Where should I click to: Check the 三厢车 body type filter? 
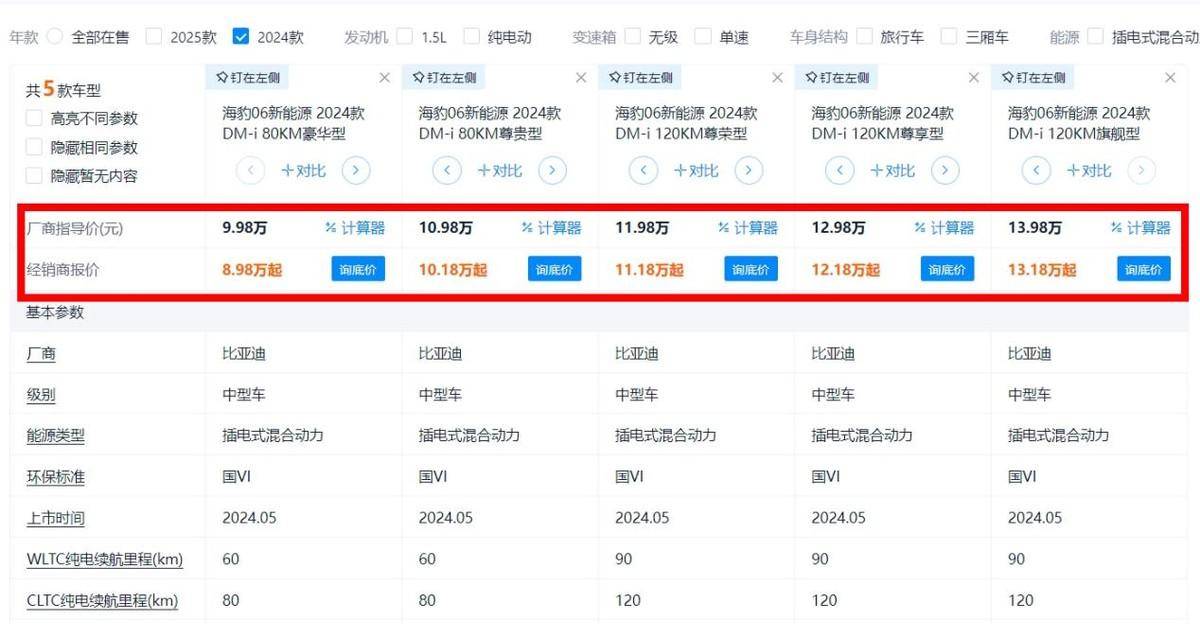click(x=949, y=37)
